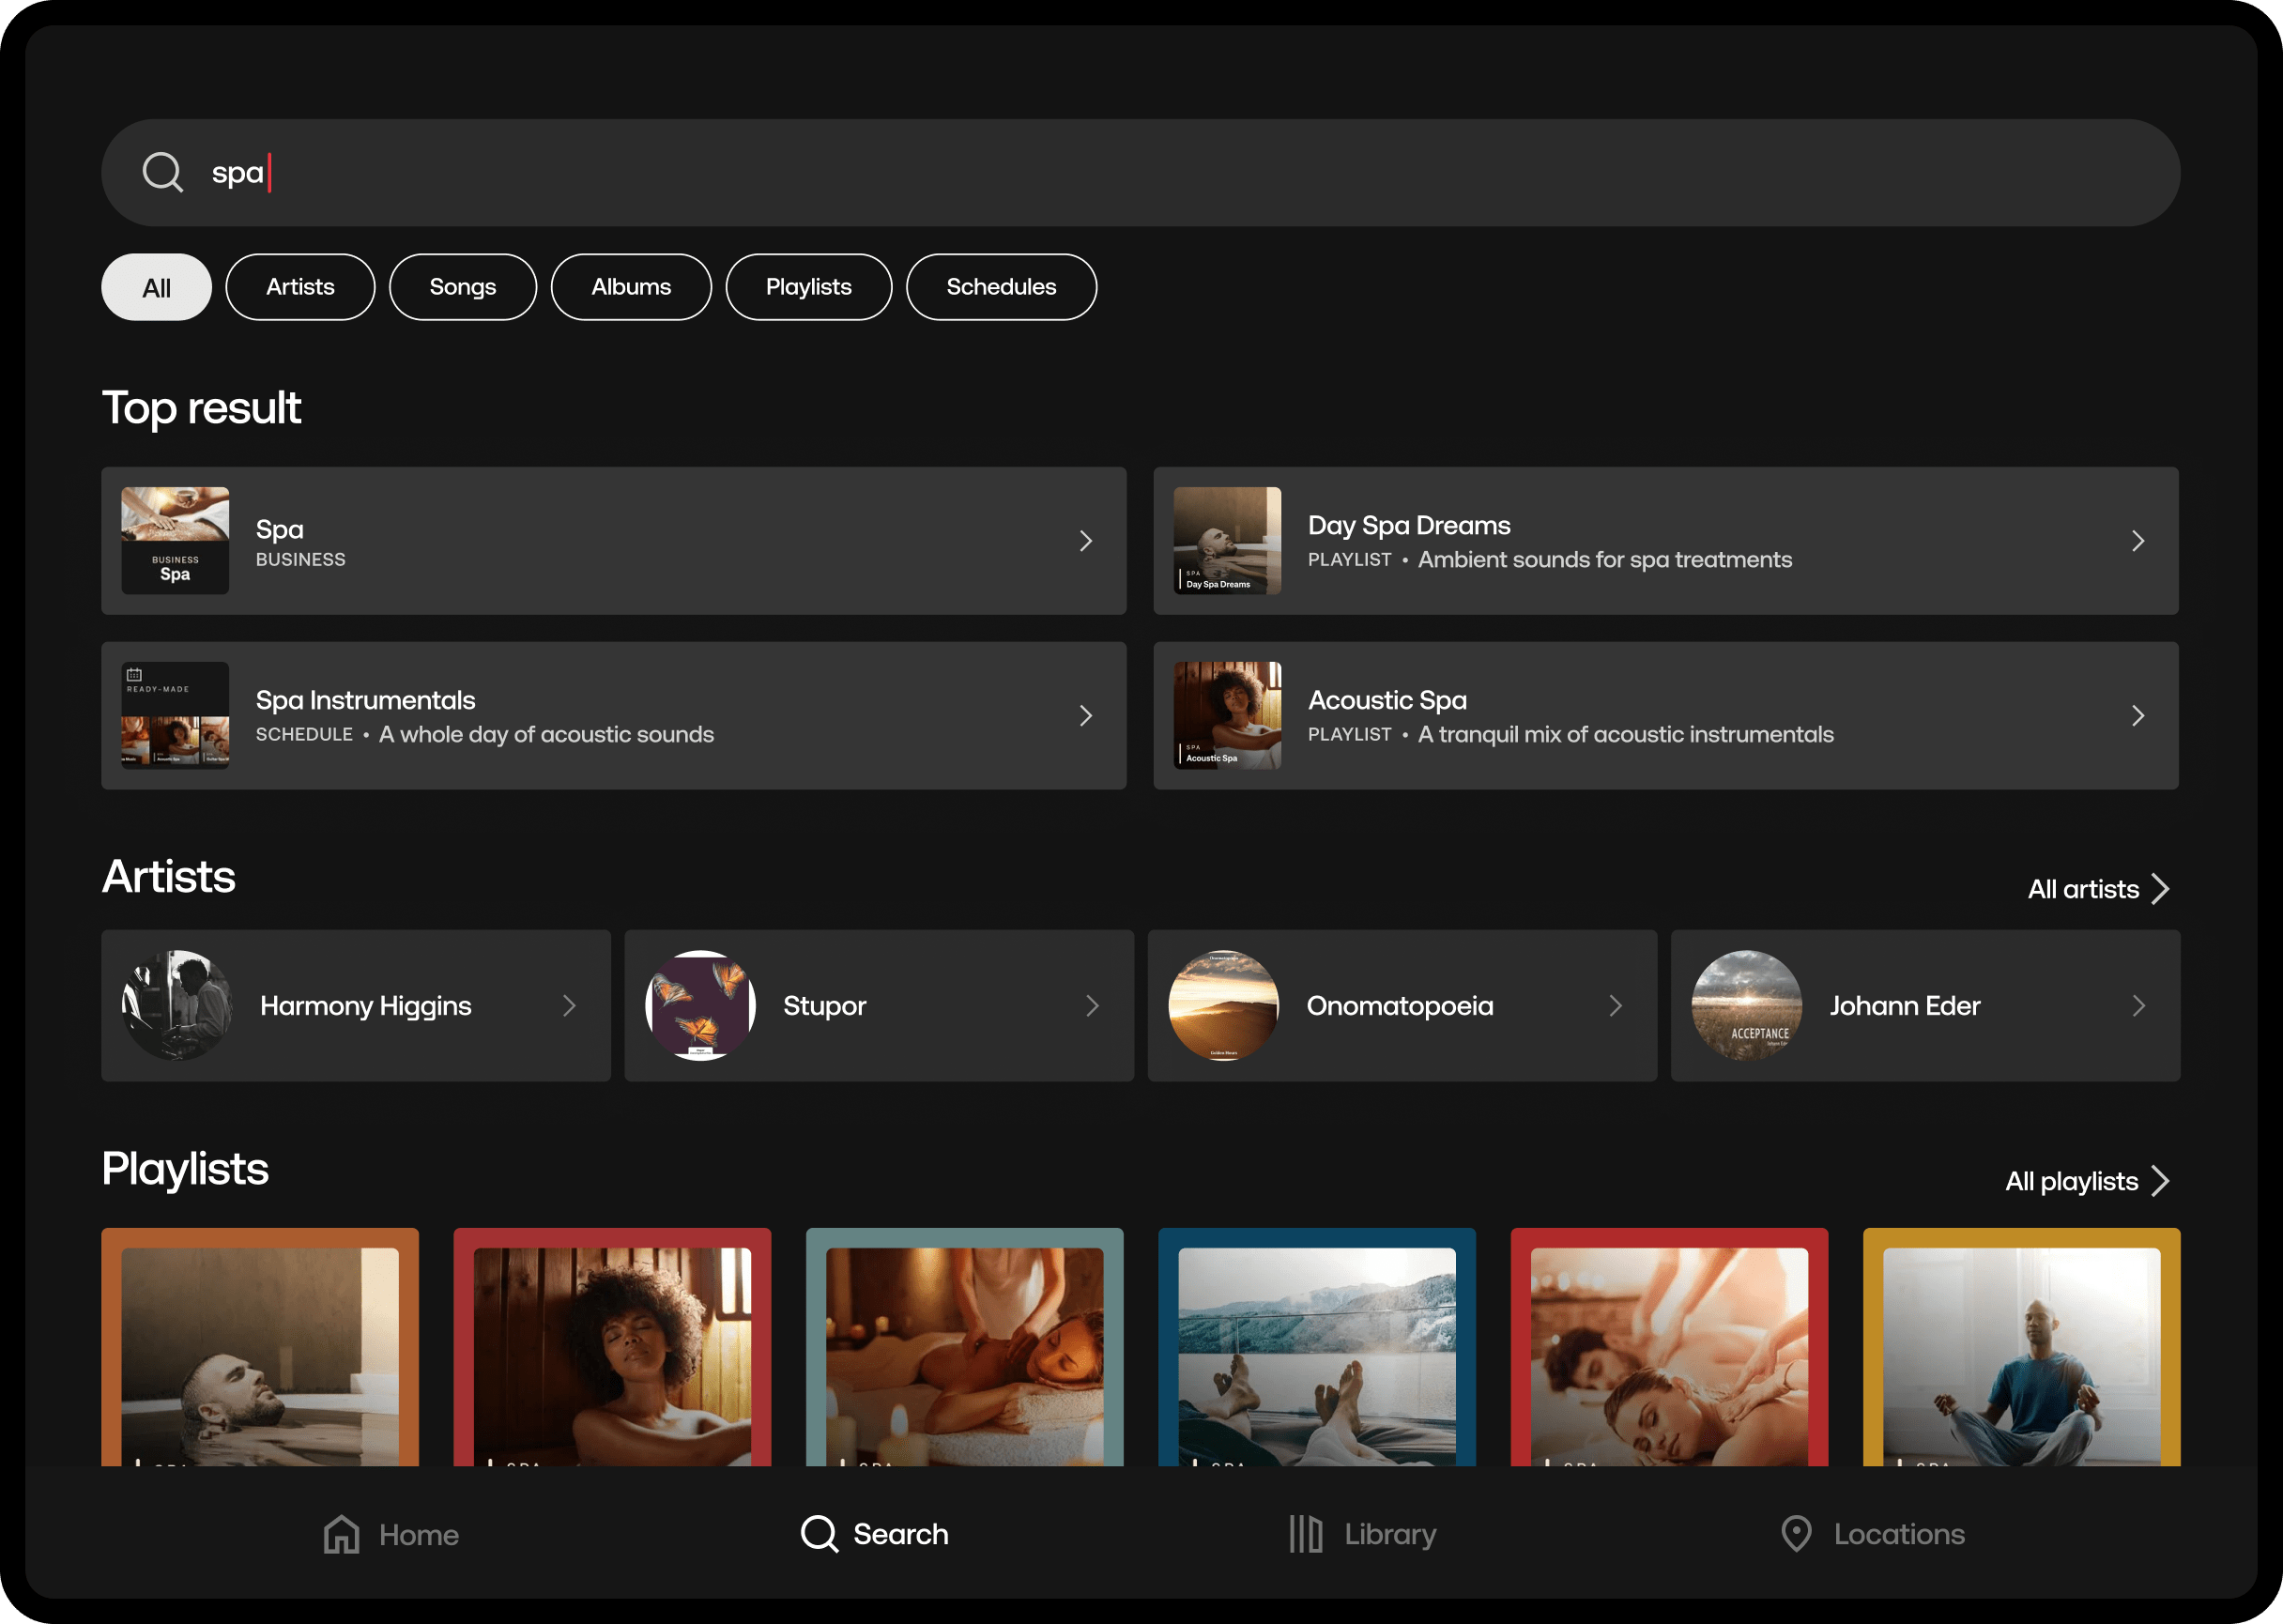Select the All filter chip

click(x=156, y=288)
